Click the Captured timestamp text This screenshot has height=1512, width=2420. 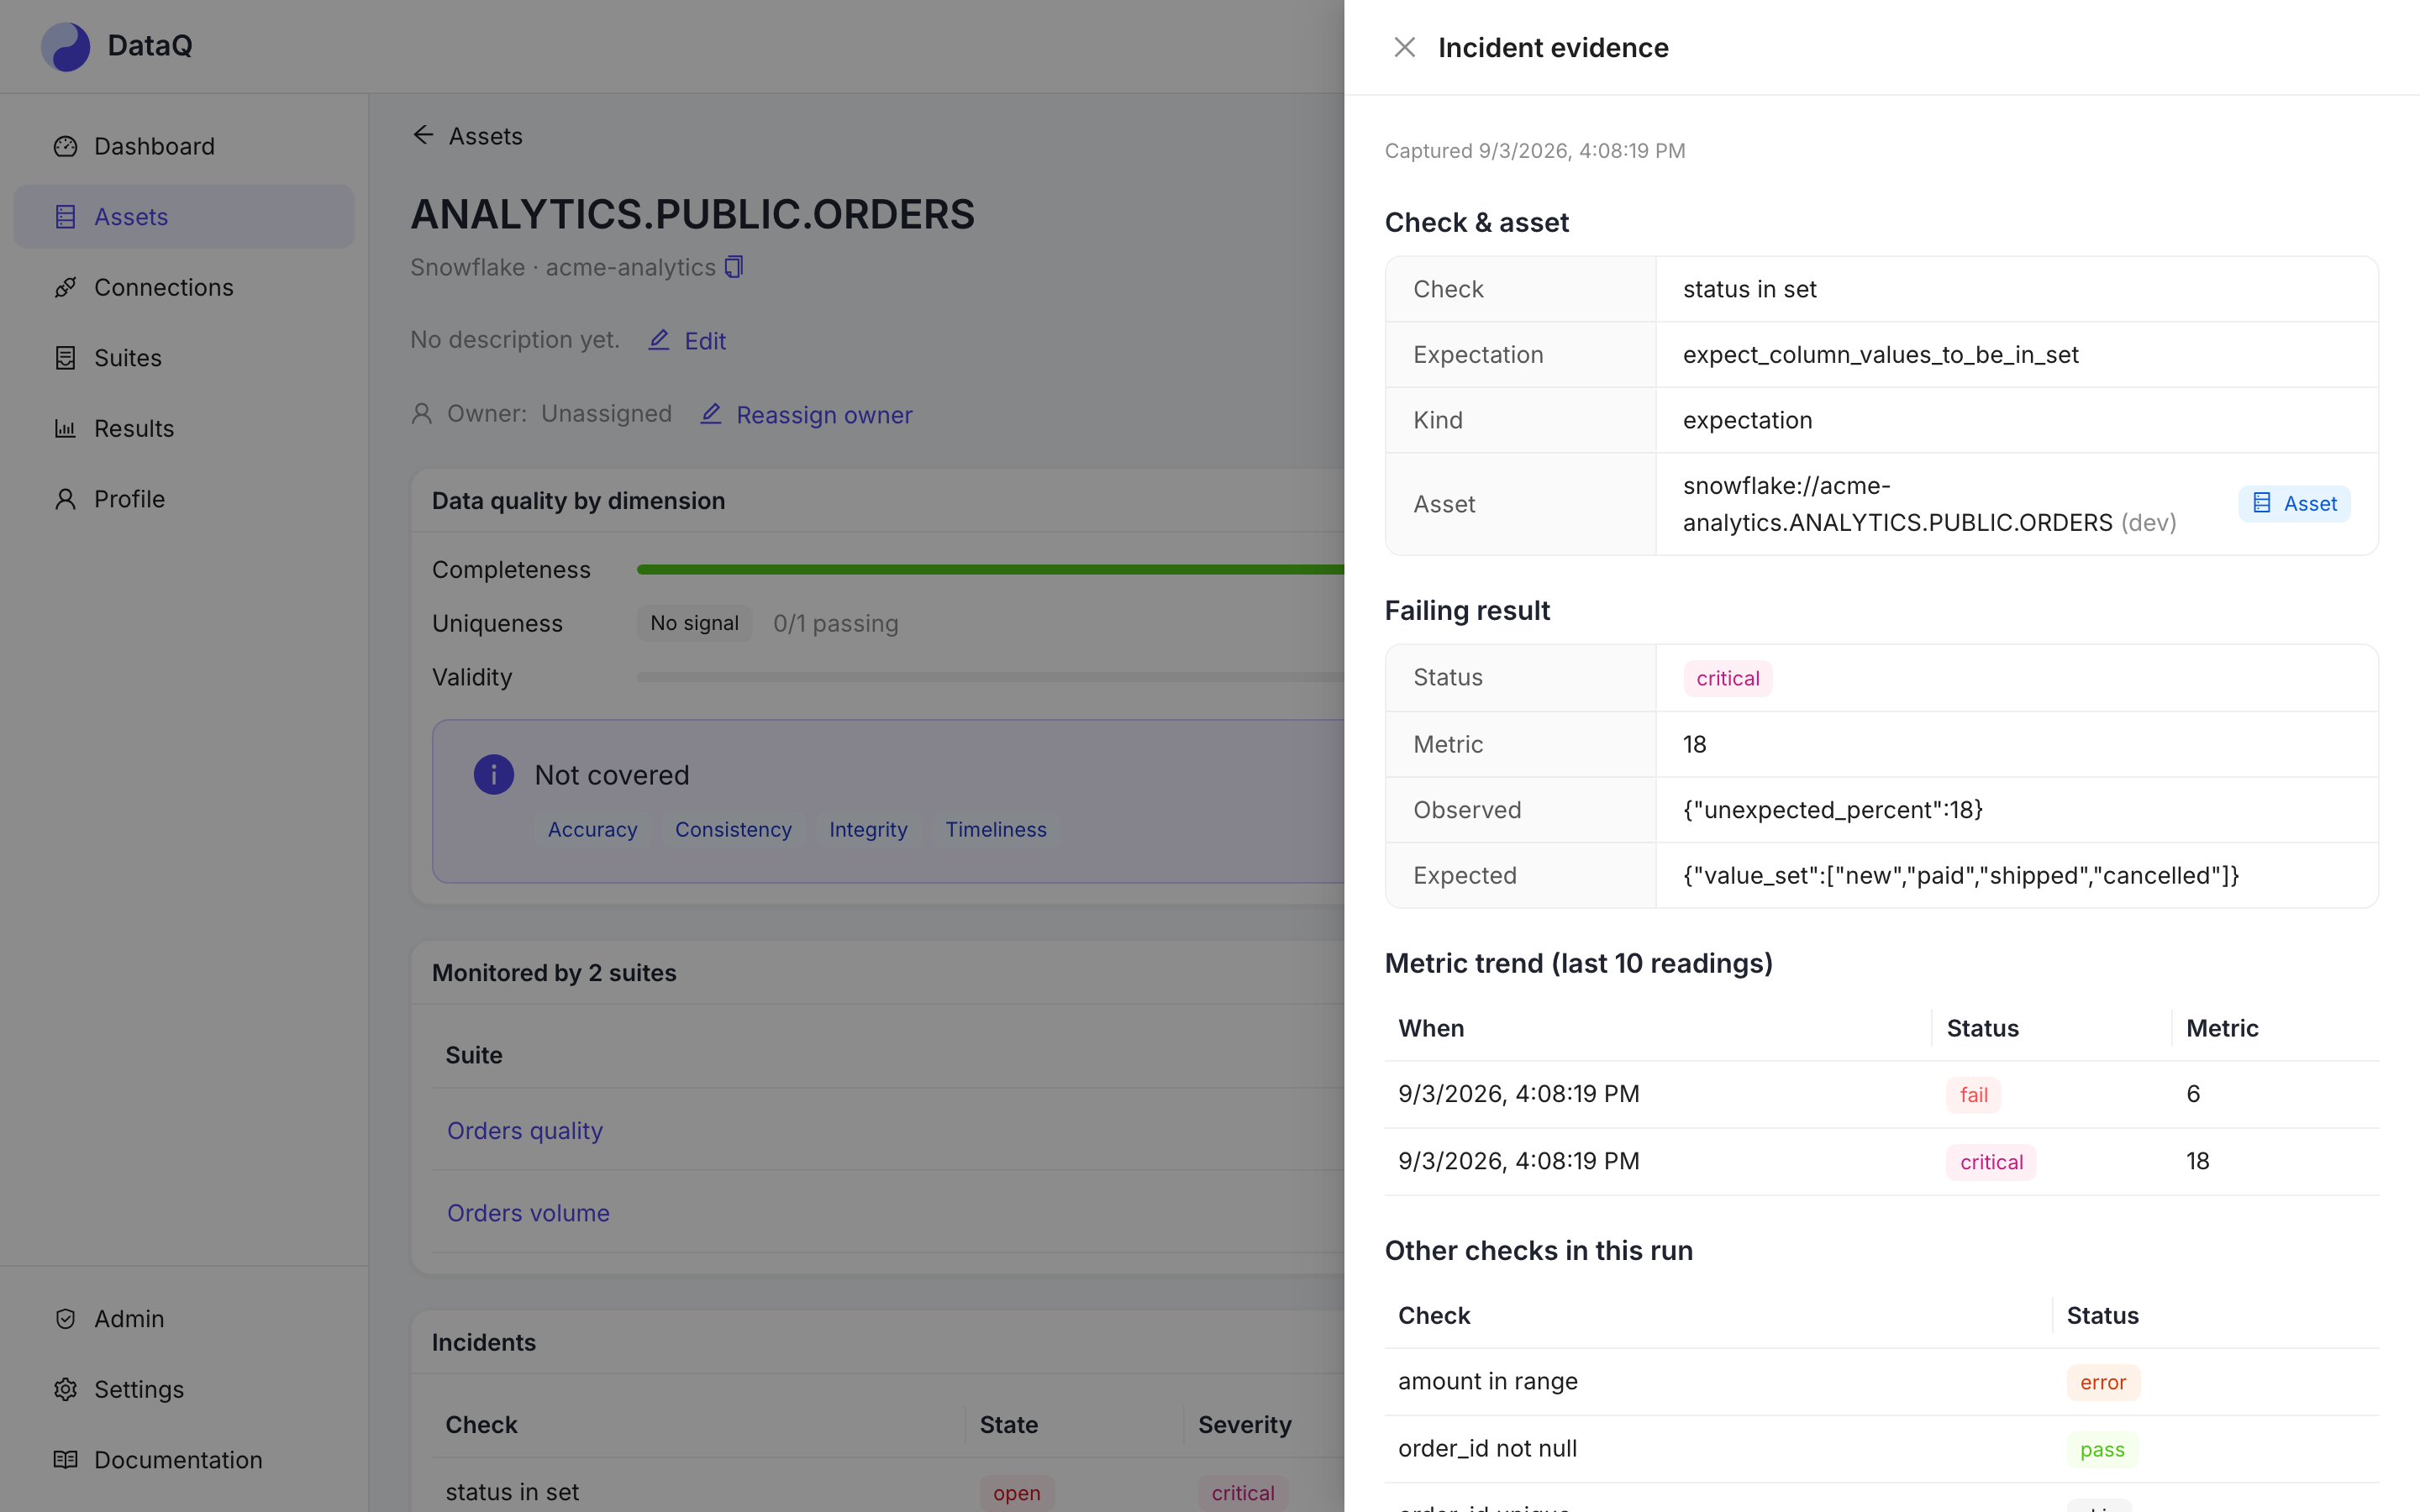1535,151
